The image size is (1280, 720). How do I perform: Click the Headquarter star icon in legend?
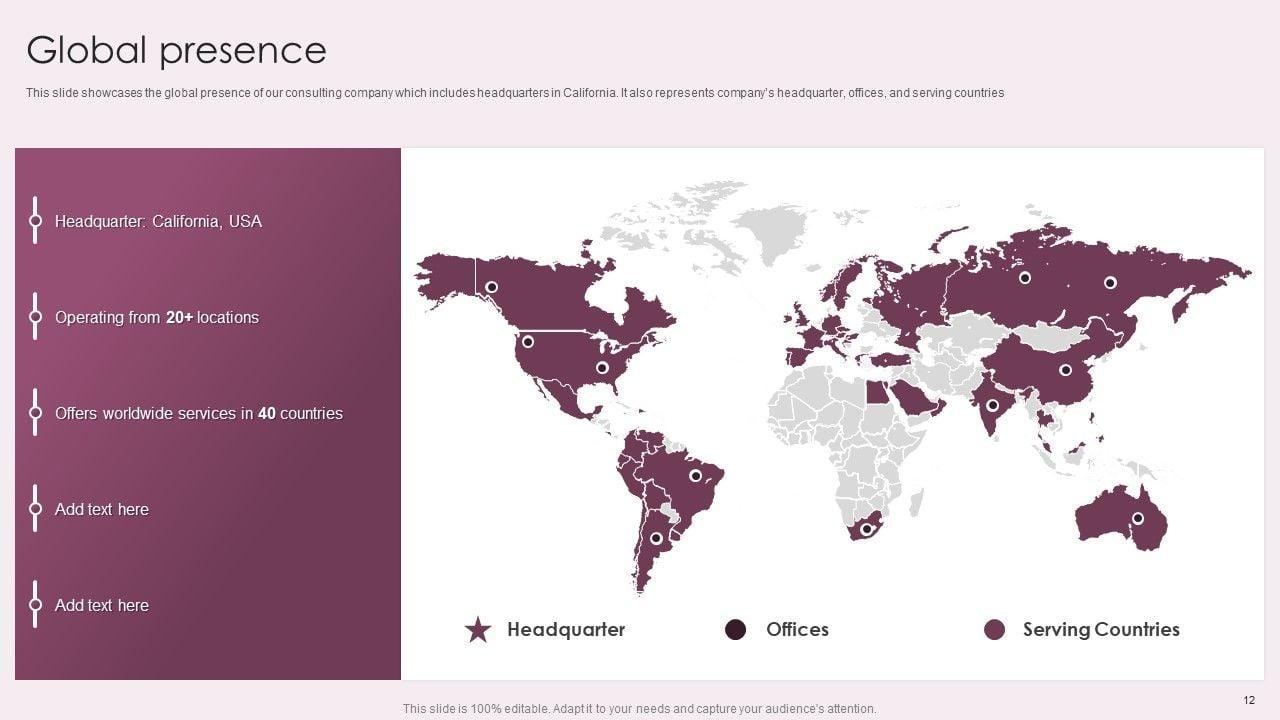click(x=478, y=630)
